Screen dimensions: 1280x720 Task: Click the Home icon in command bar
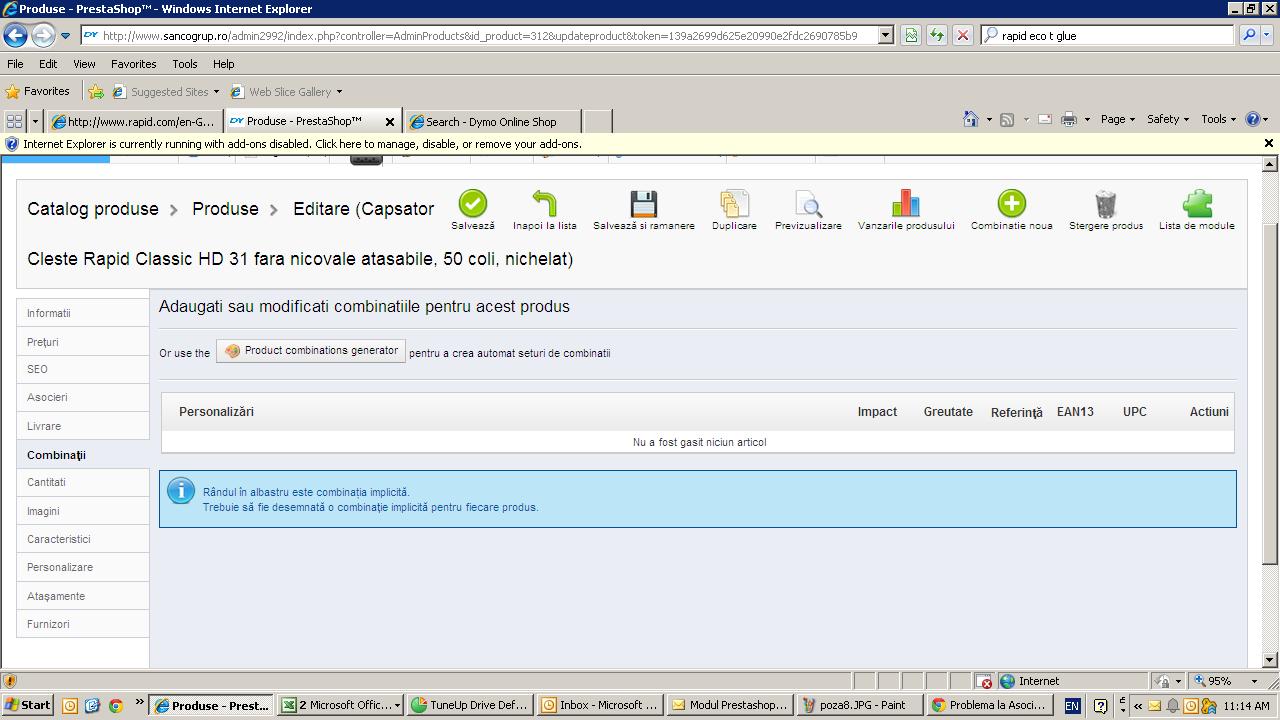click(x=970, y=119)
